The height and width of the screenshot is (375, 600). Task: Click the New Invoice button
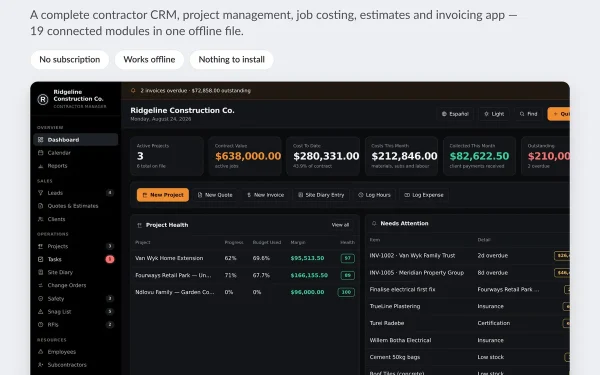tap(266, 195)
